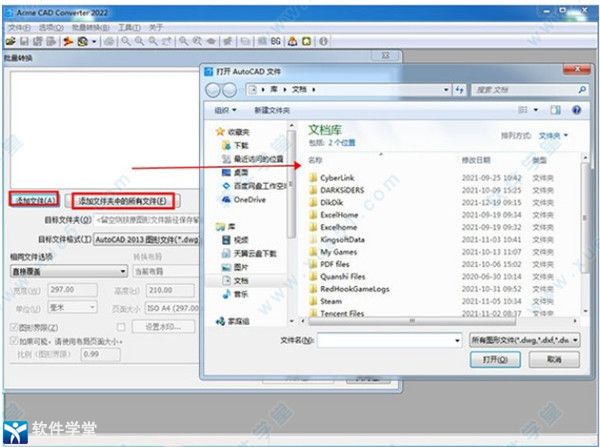The width and height of the screenshot is (600, 447).
Task: Click the forward arrow in file dialog
Action: pos(229,90)
